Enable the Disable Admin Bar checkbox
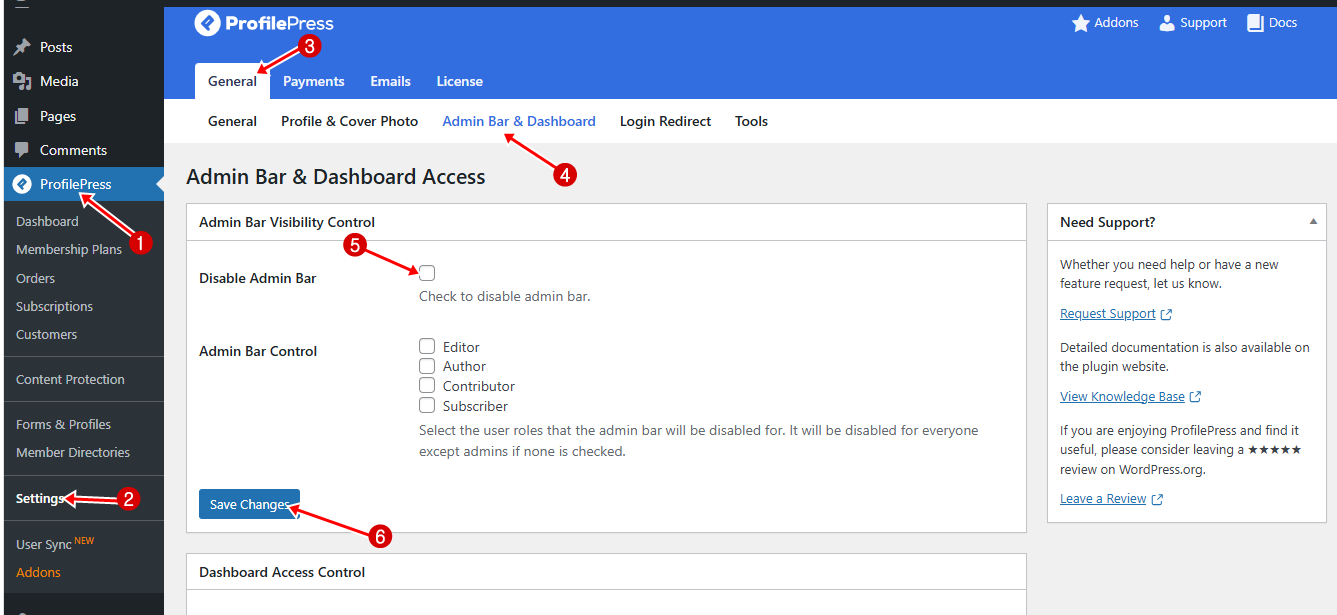The height and width of the screenshot is (615, 1337). [427, 273]
